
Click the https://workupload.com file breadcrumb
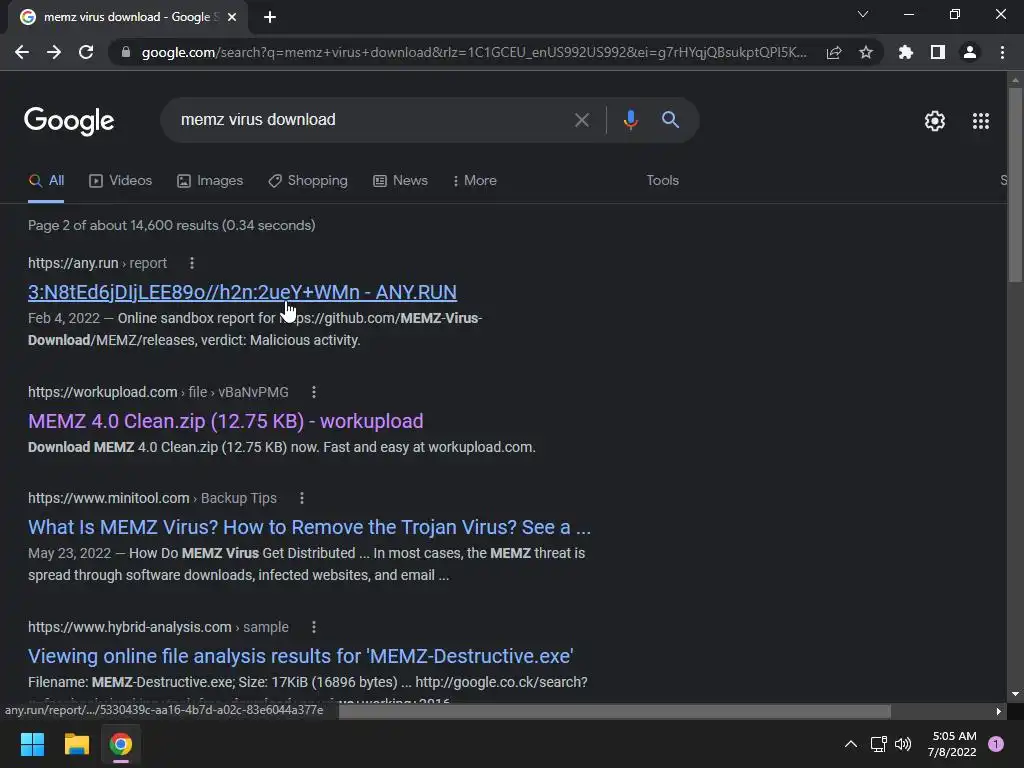pos(158,392)
